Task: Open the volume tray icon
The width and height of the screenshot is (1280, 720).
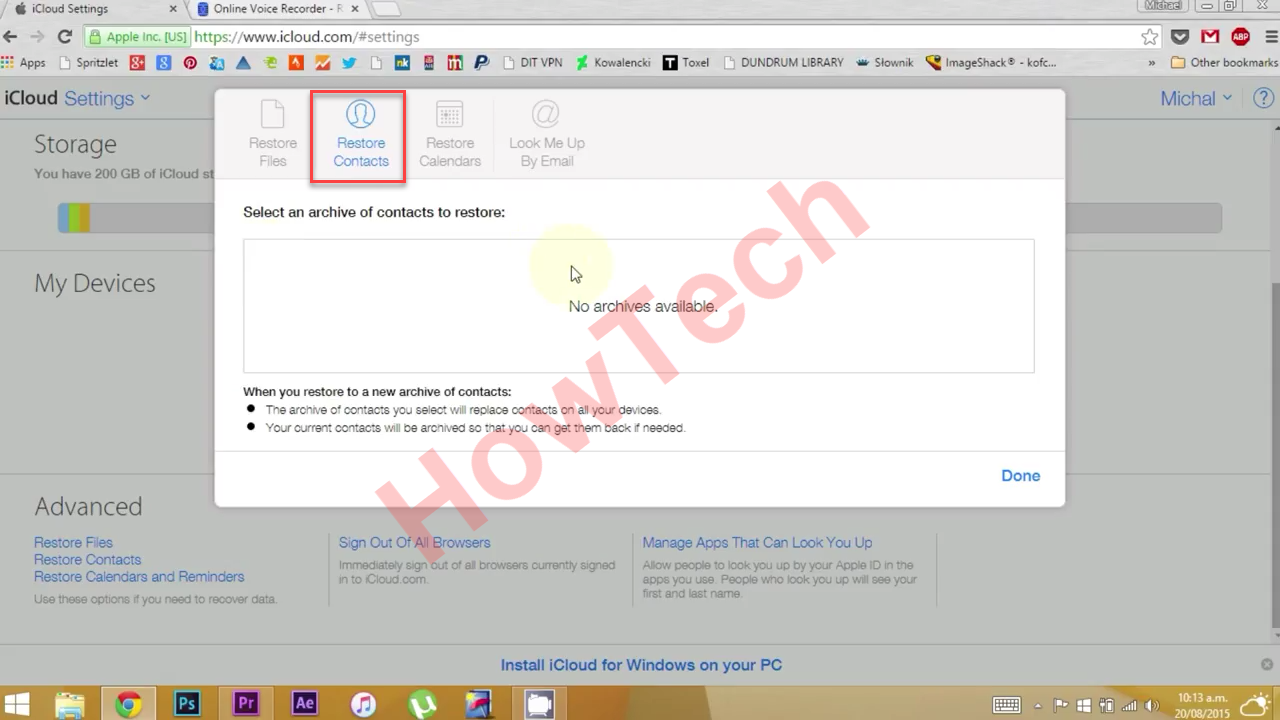Action: [1151, 704]
